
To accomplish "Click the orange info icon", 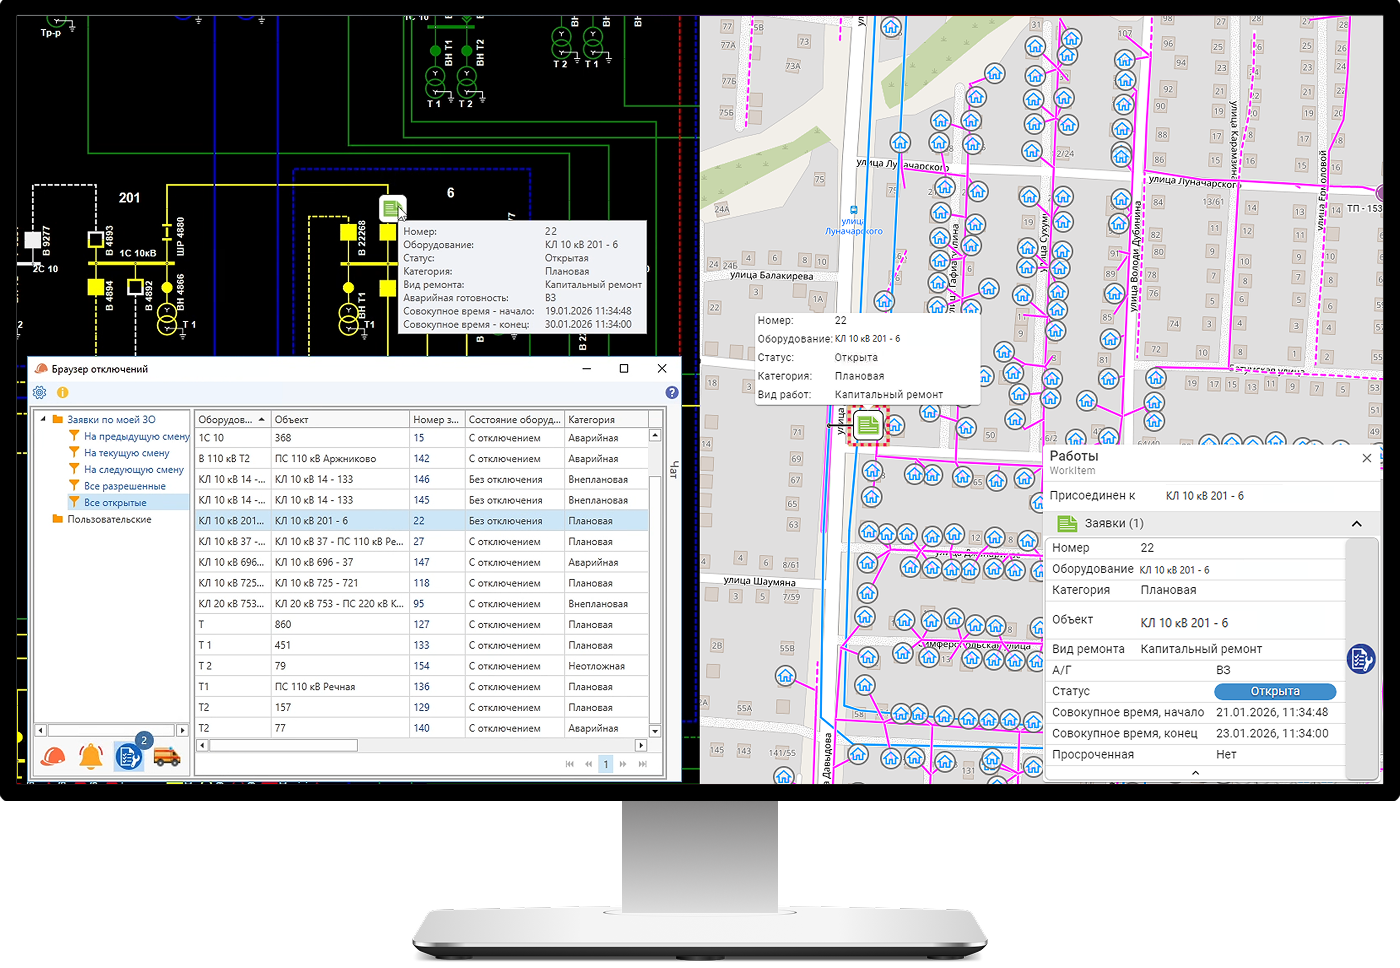I will click(62, 393).
